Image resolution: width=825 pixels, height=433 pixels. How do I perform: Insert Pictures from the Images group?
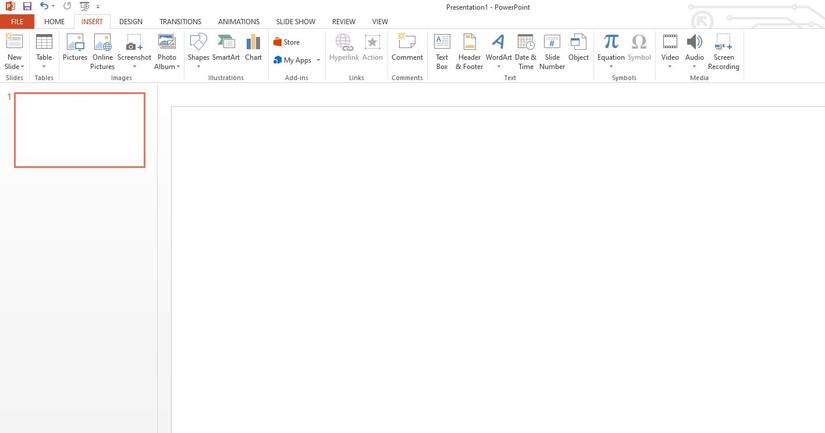75,47
